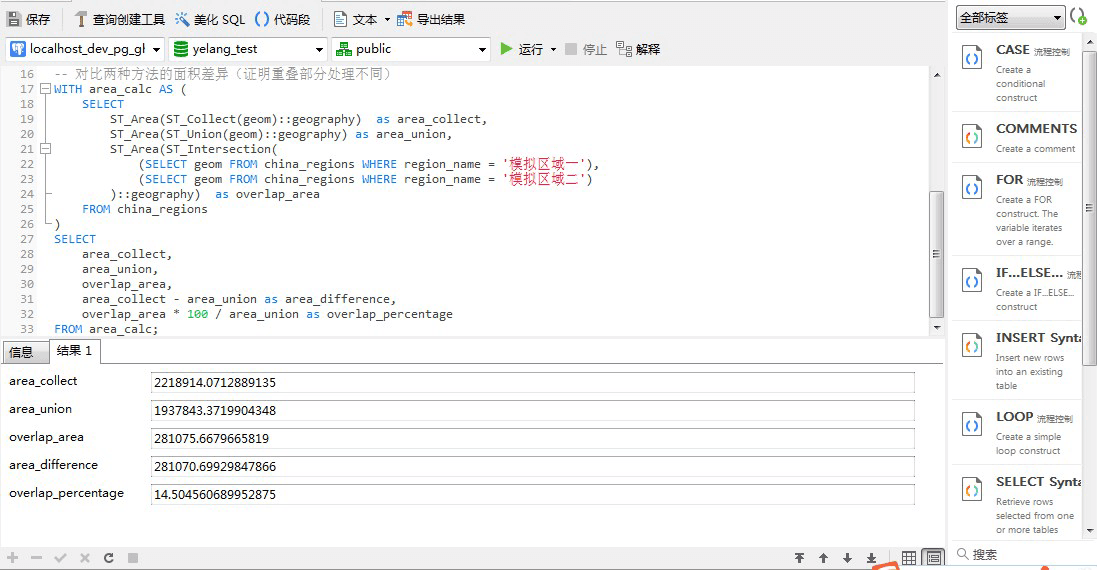
Task: Run the query with 运行
Action: (522, 49)
